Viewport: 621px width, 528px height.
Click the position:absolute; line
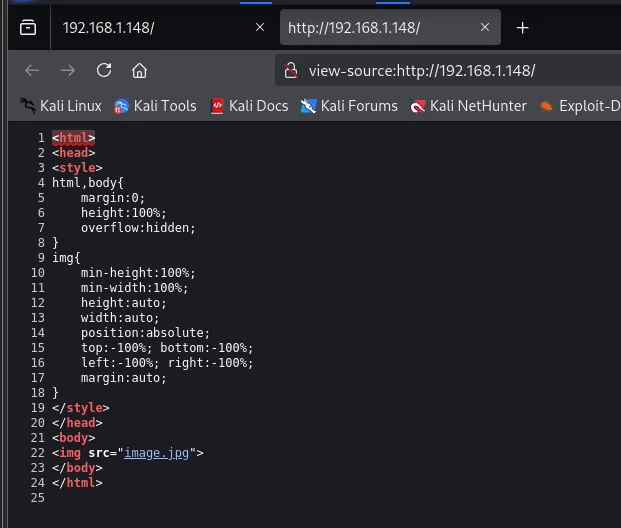[x=145, y=333]
